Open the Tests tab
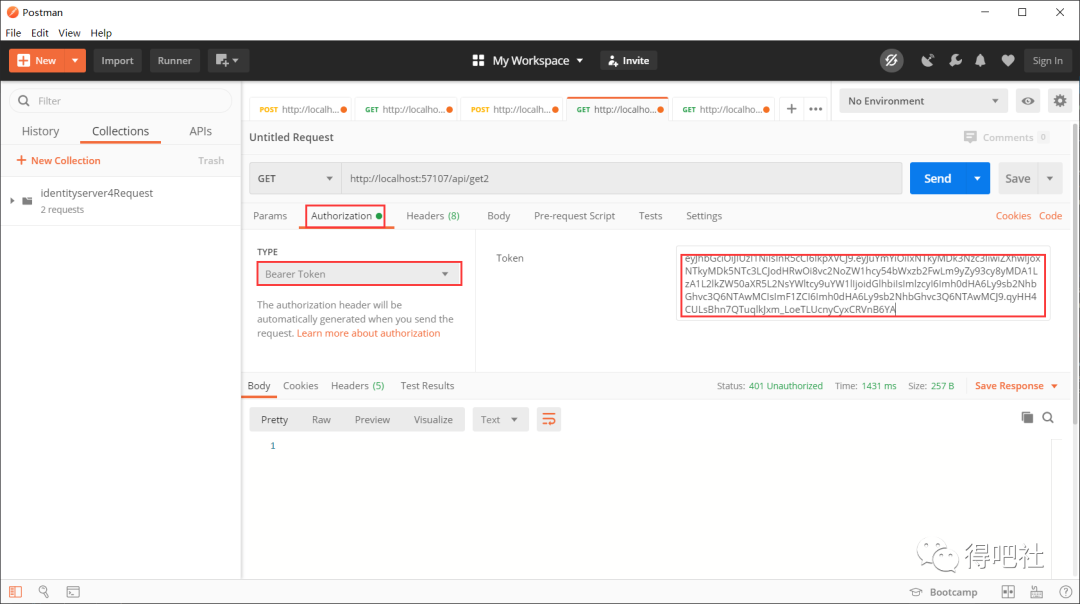The image size is (1080, 604). point(650,216)
